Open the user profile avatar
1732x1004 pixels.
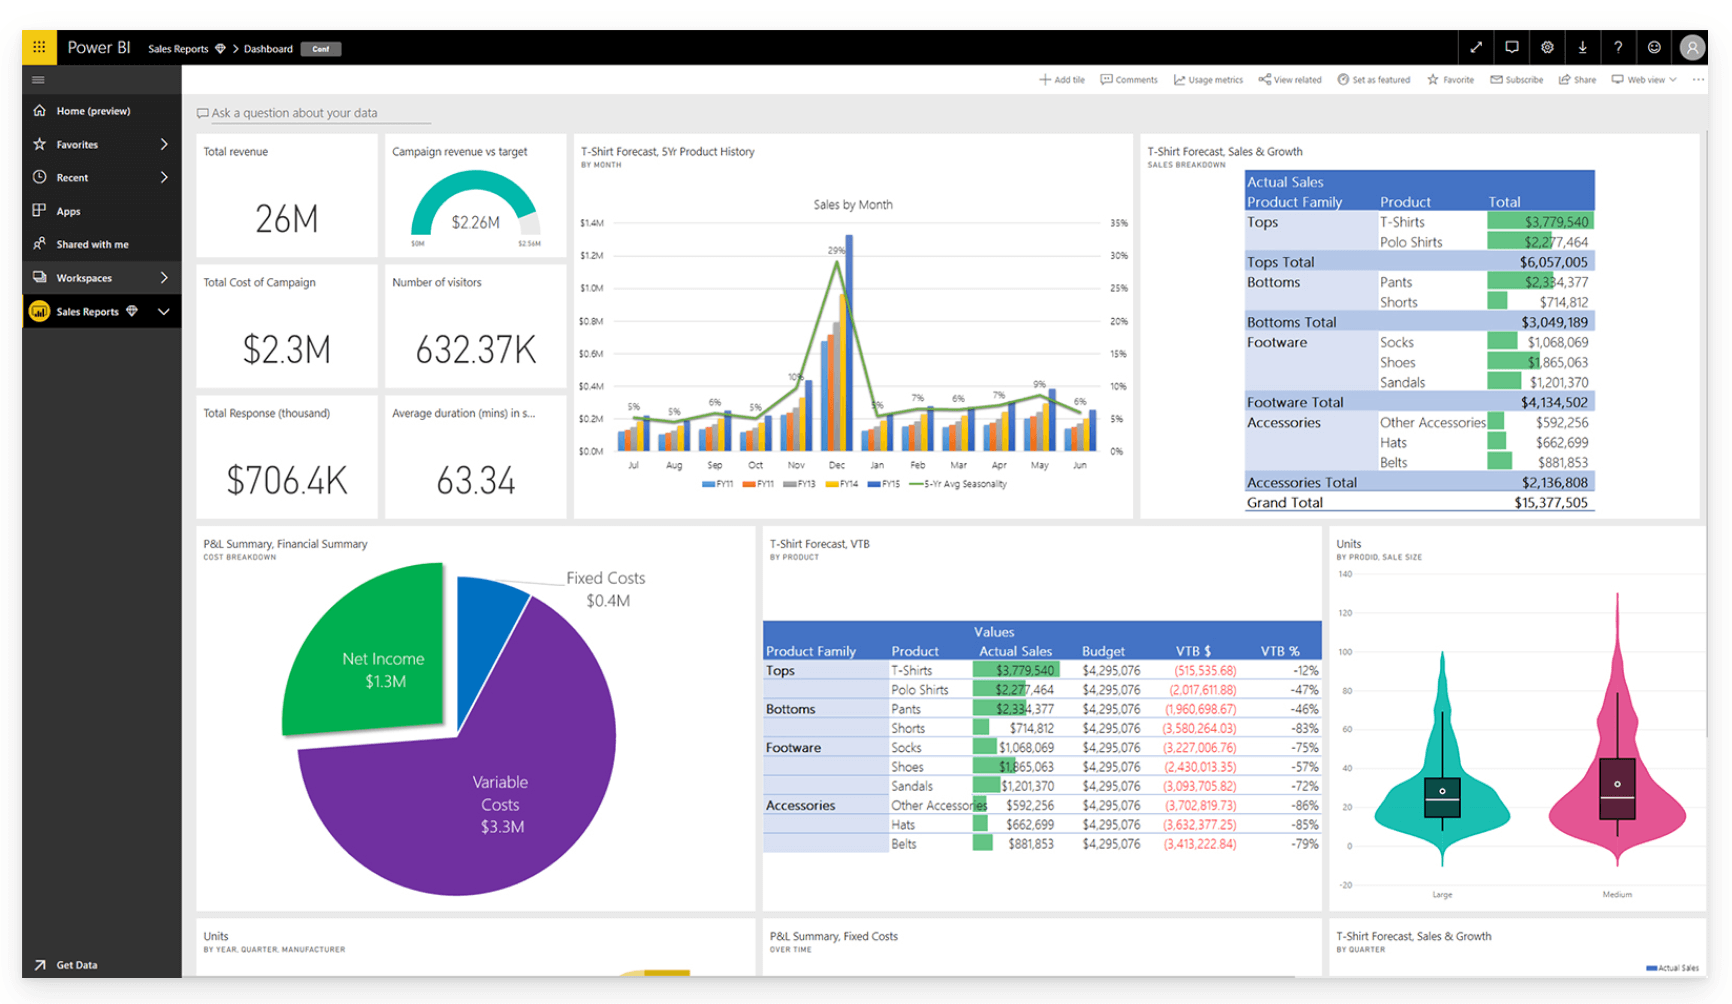click(x=1692, y=47)
